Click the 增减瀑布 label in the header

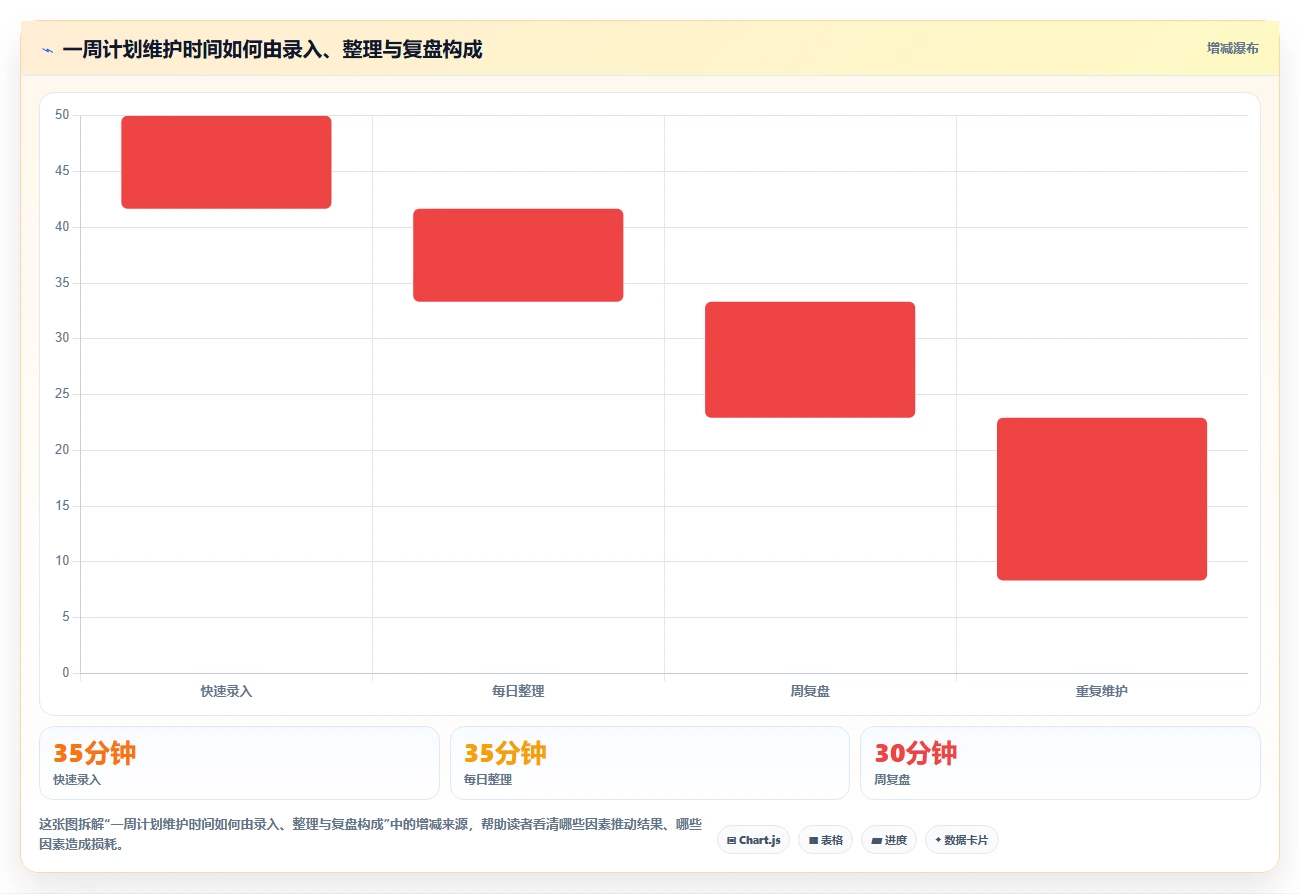tap(1232, 49)
